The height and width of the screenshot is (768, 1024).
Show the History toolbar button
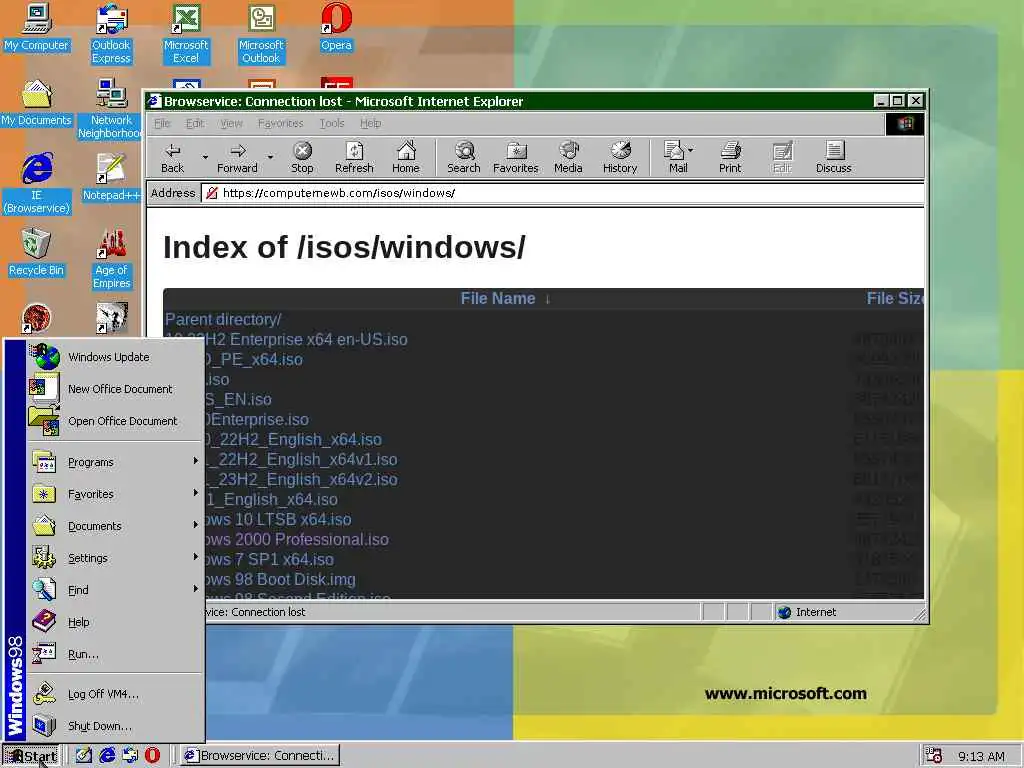pos(620,158)
